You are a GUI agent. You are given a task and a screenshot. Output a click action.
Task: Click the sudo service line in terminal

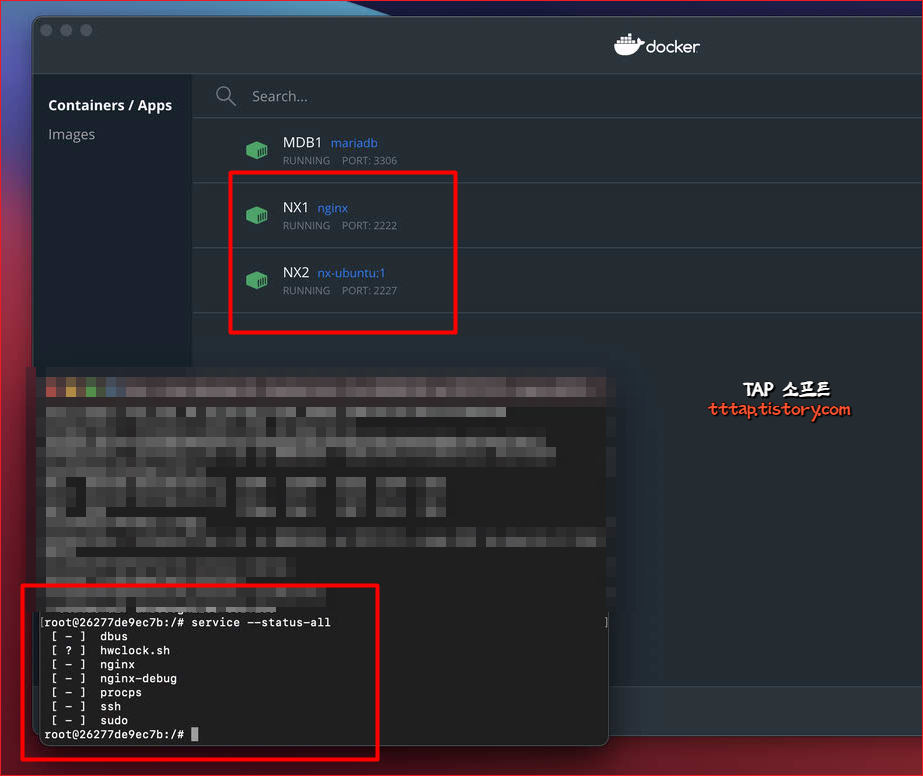[x=89, y=721]
